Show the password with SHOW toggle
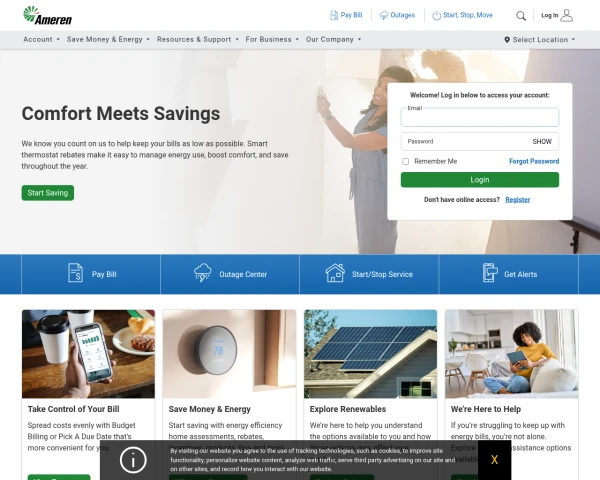 tap(542, 142)
